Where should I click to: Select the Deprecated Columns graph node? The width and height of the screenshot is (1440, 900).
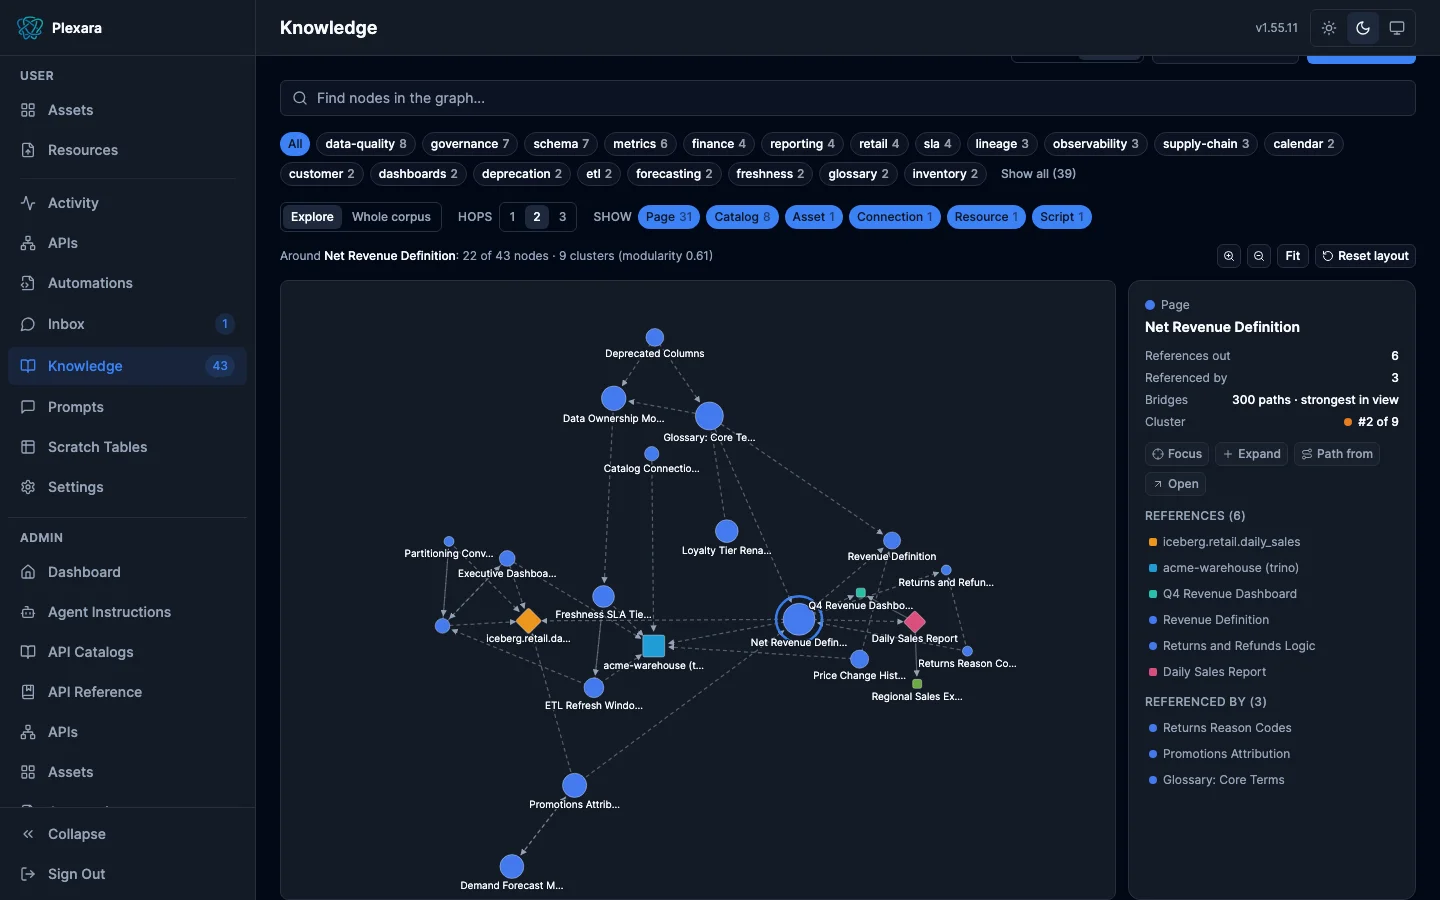click(x=655, y=338)
